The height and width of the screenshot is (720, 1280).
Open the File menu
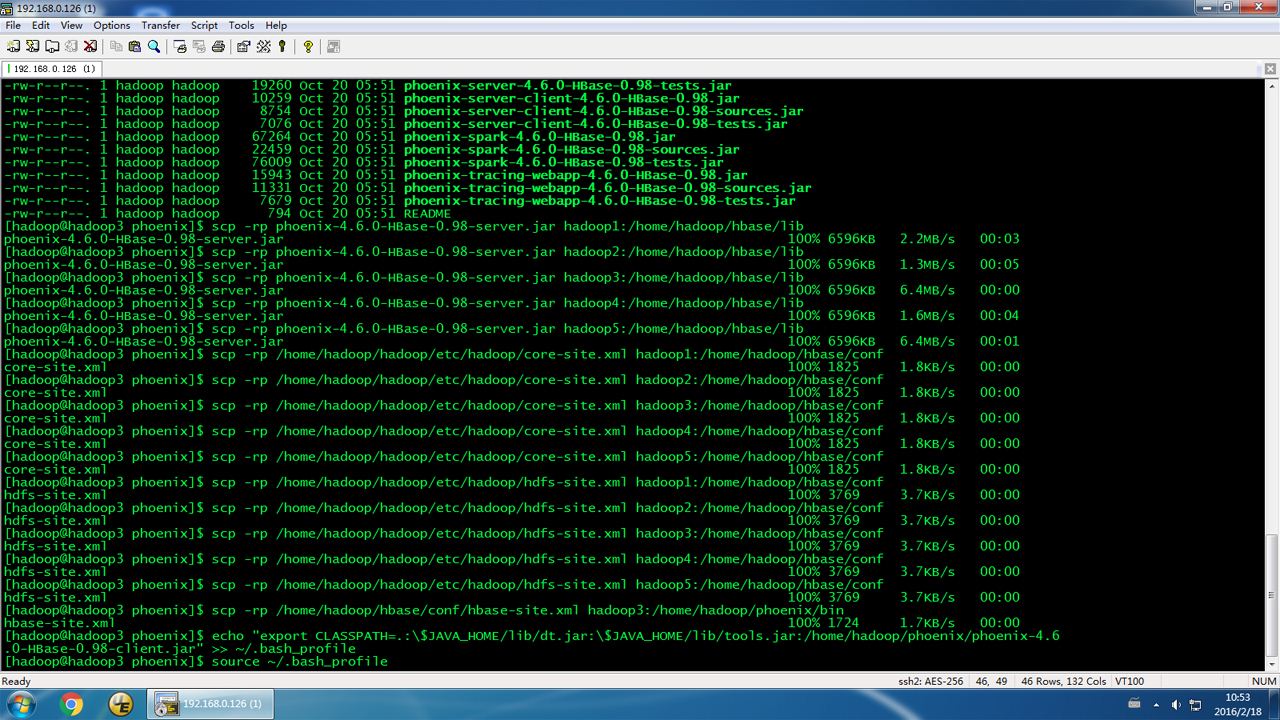(13, 25)
